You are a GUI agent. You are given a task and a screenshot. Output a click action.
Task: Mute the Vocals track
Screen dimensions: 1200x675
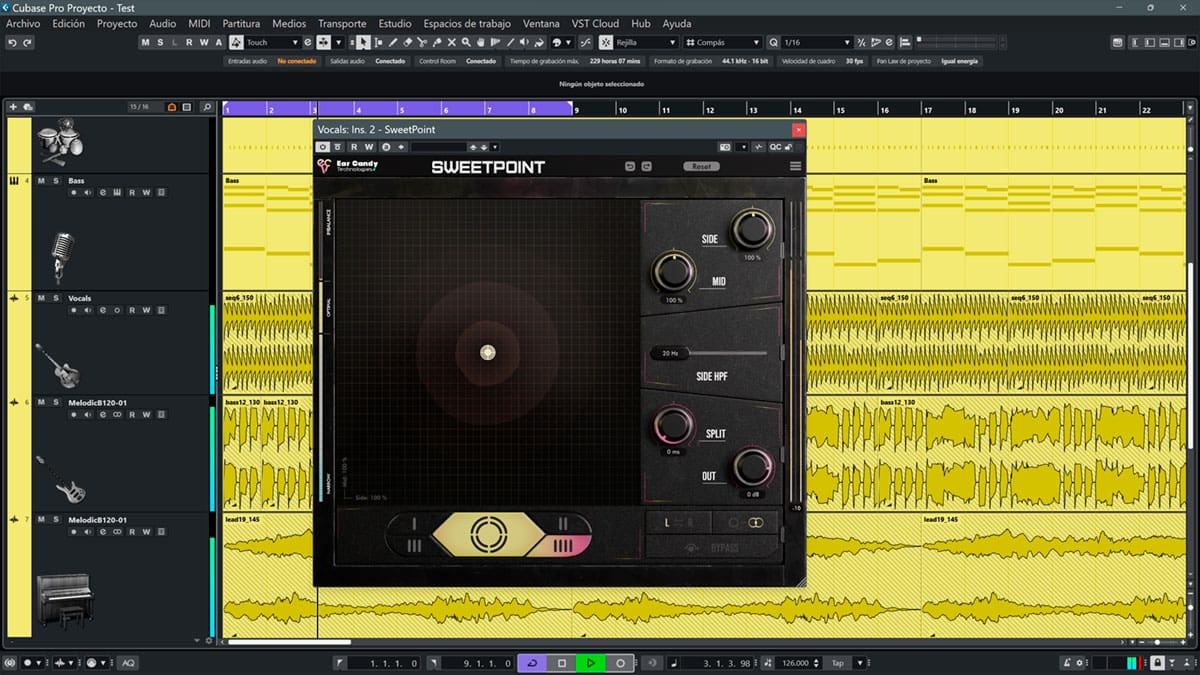[x=42, y=298]
